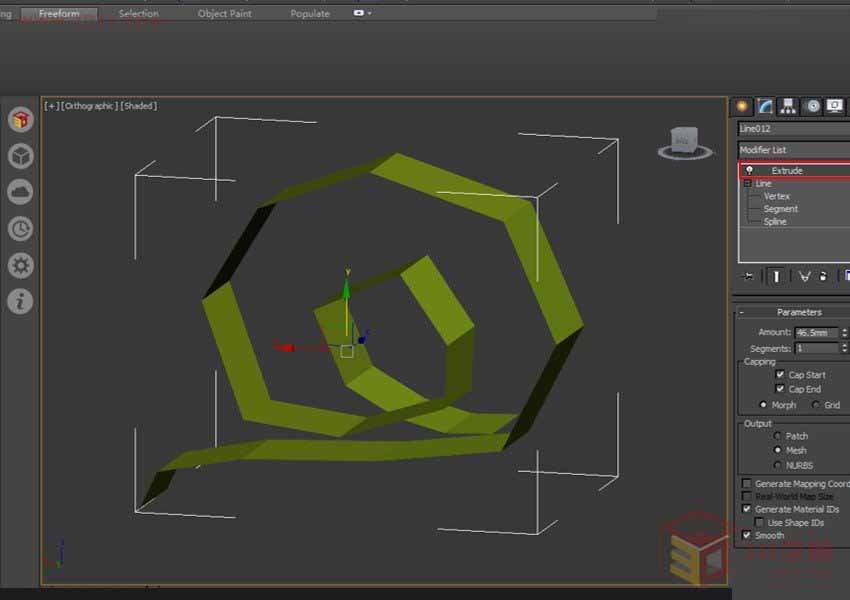Viewport: 850px width, 600px height.
Task: Click the clock icon in left sidebar
Action: point(21,229)
